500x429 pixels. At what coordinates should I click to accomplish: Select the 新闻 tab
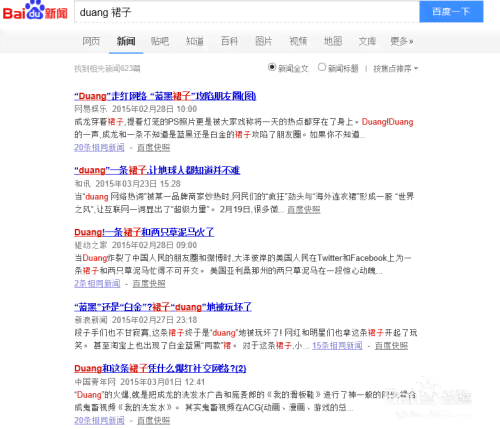point(126,41)
